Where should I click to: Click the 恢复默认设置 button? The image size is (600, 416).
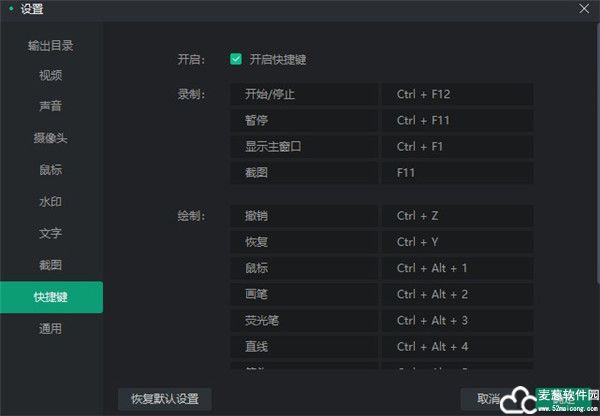[x=165, y=399]
